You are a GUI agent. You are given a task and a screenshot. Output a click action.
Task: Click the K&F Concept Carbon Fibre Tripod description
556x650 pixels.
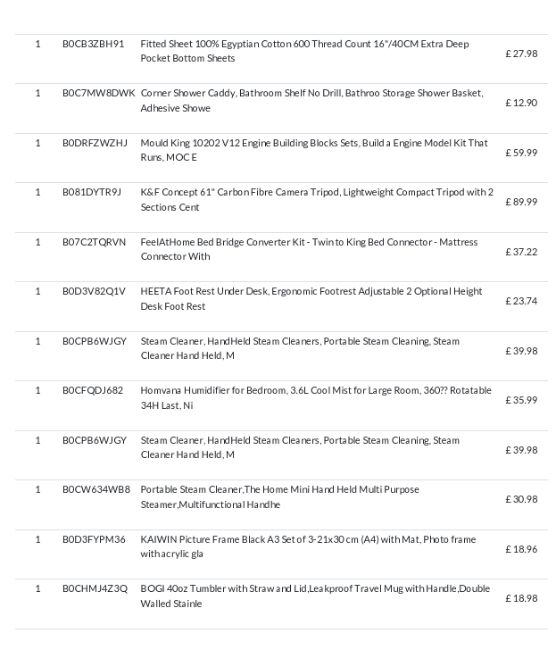point(317,199)
